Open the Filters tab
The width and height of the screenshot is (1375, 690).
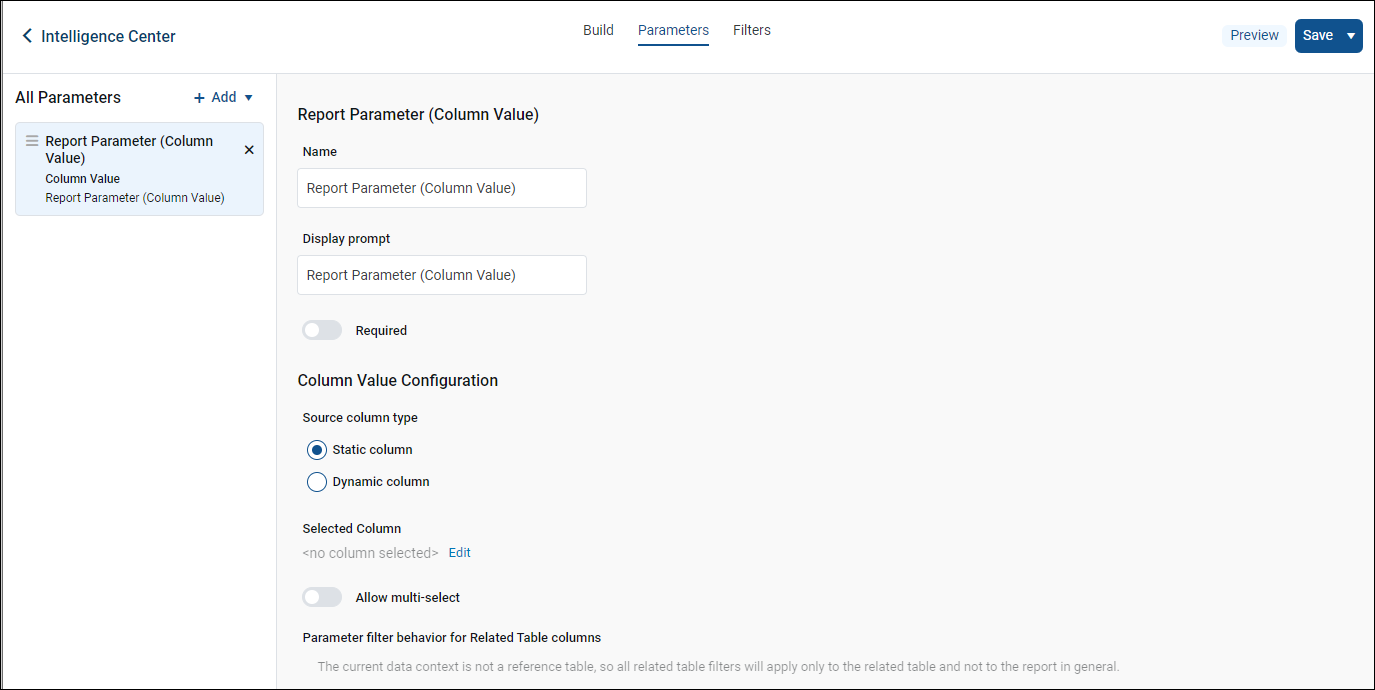click(x=751, y=30)
